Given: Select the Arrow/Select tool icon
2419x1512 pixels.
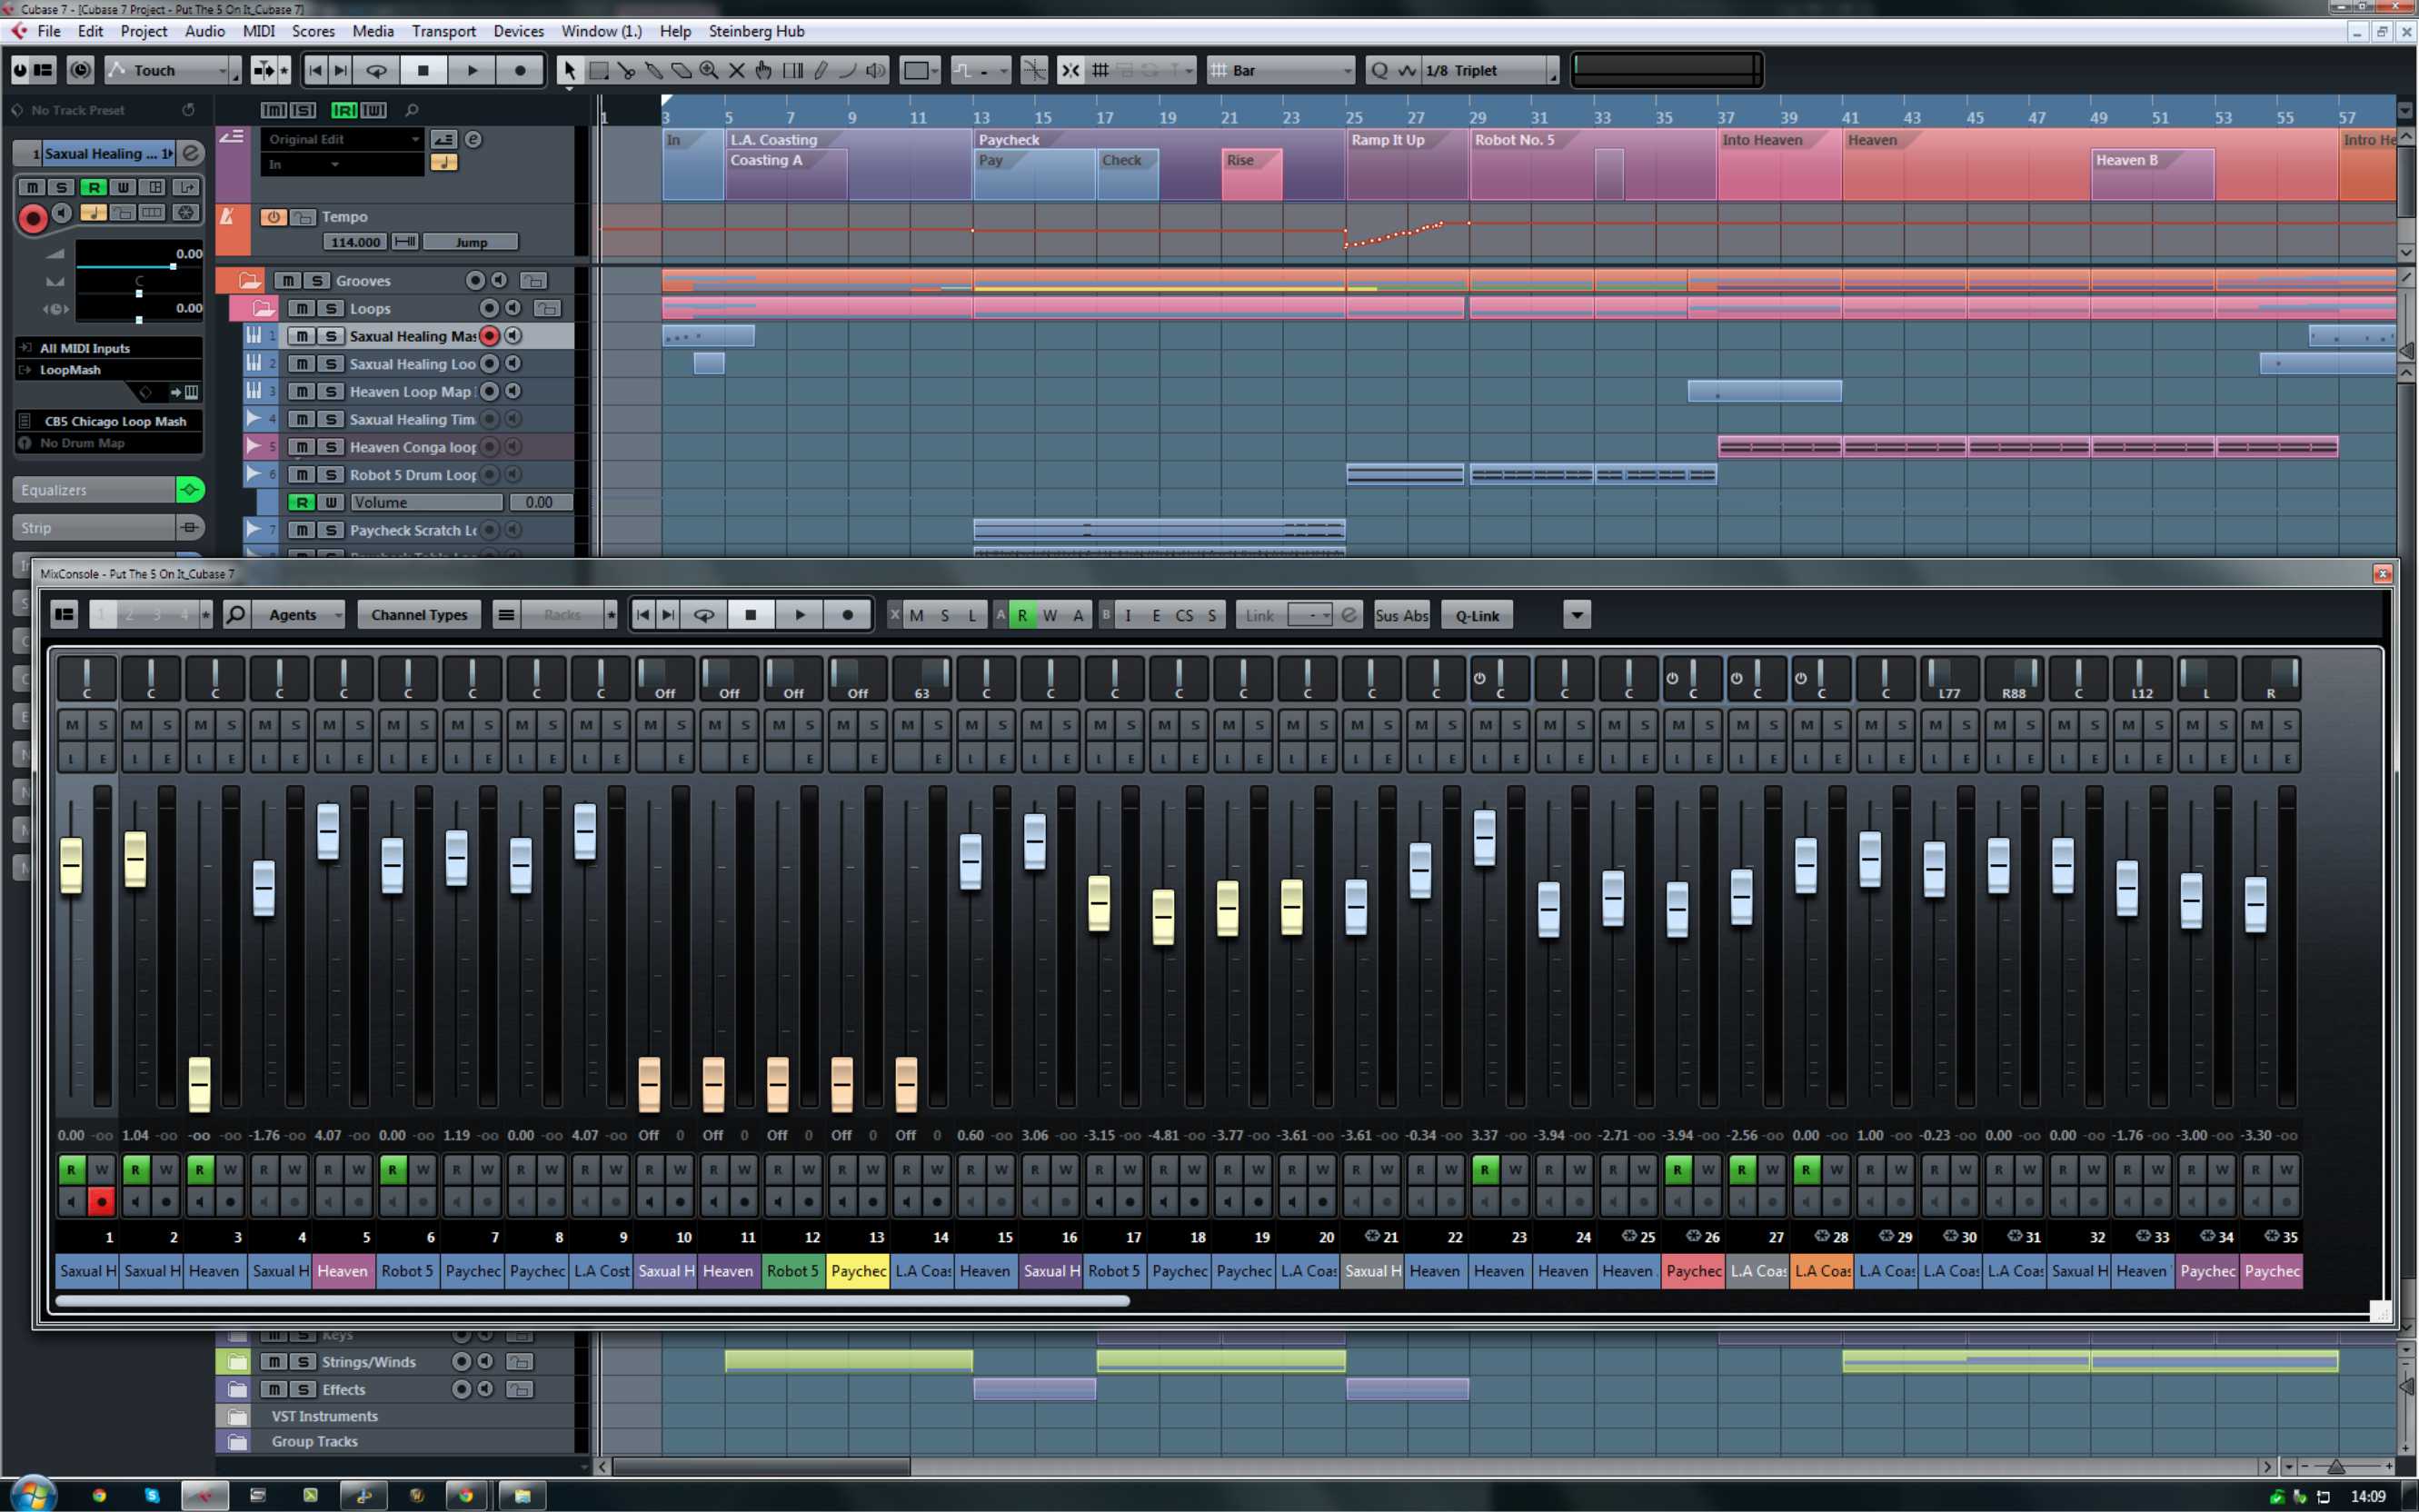Looking at the screenshot, I should point(572,70).
